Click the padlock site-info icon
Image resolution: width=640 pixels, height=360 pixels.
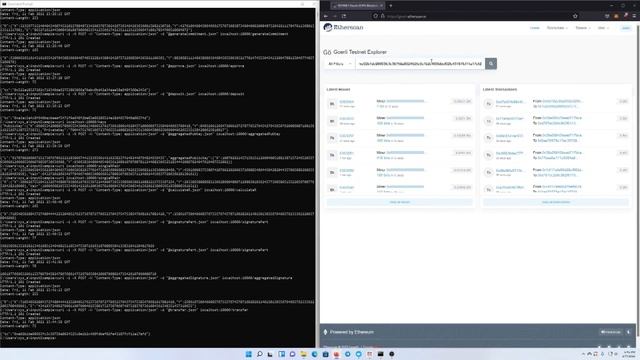382,16
